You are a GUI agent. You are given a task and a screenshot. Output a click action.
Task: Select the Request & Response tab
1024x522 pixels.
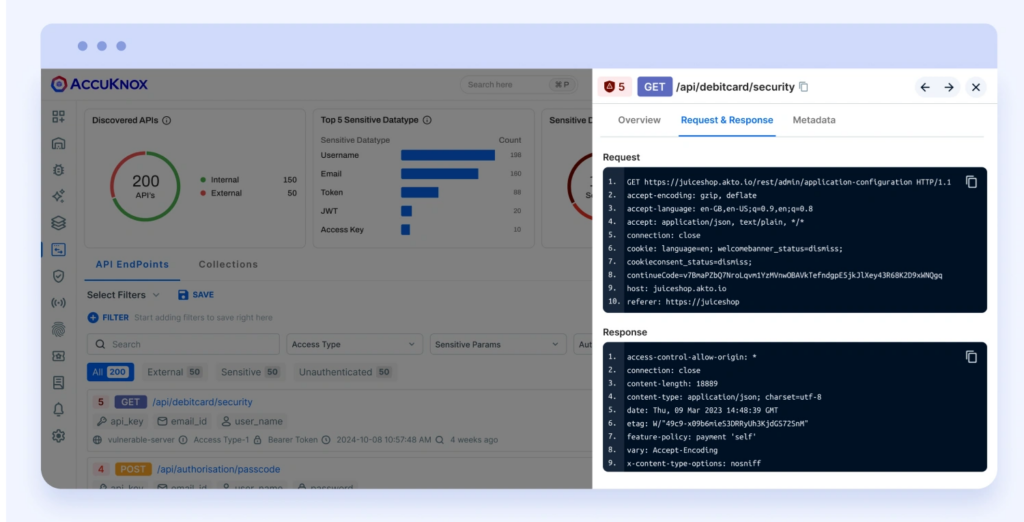727,120
